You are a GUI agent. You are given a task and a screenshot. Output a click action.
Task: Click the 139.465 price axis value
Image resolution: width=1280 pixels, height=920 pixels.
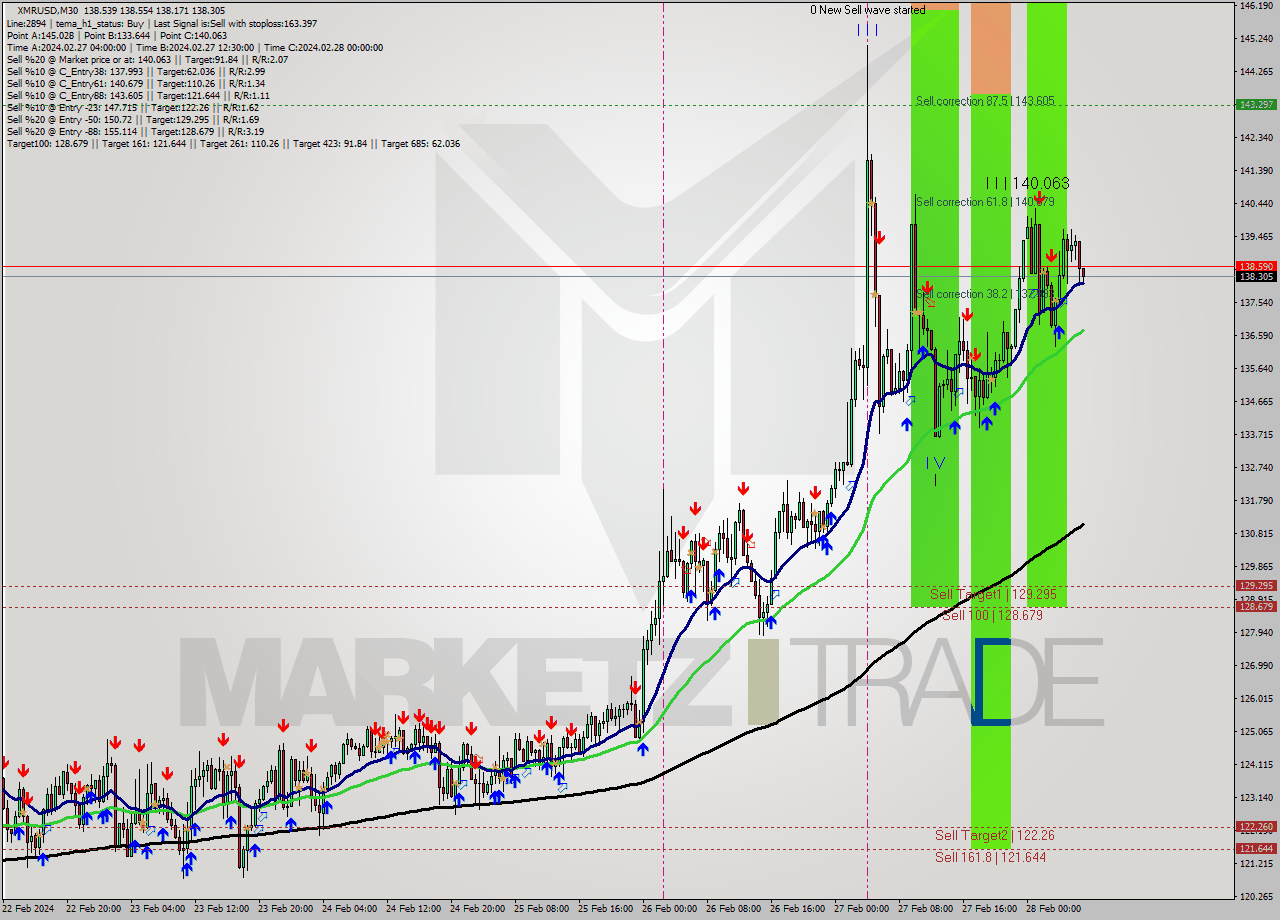[1256, 237]
